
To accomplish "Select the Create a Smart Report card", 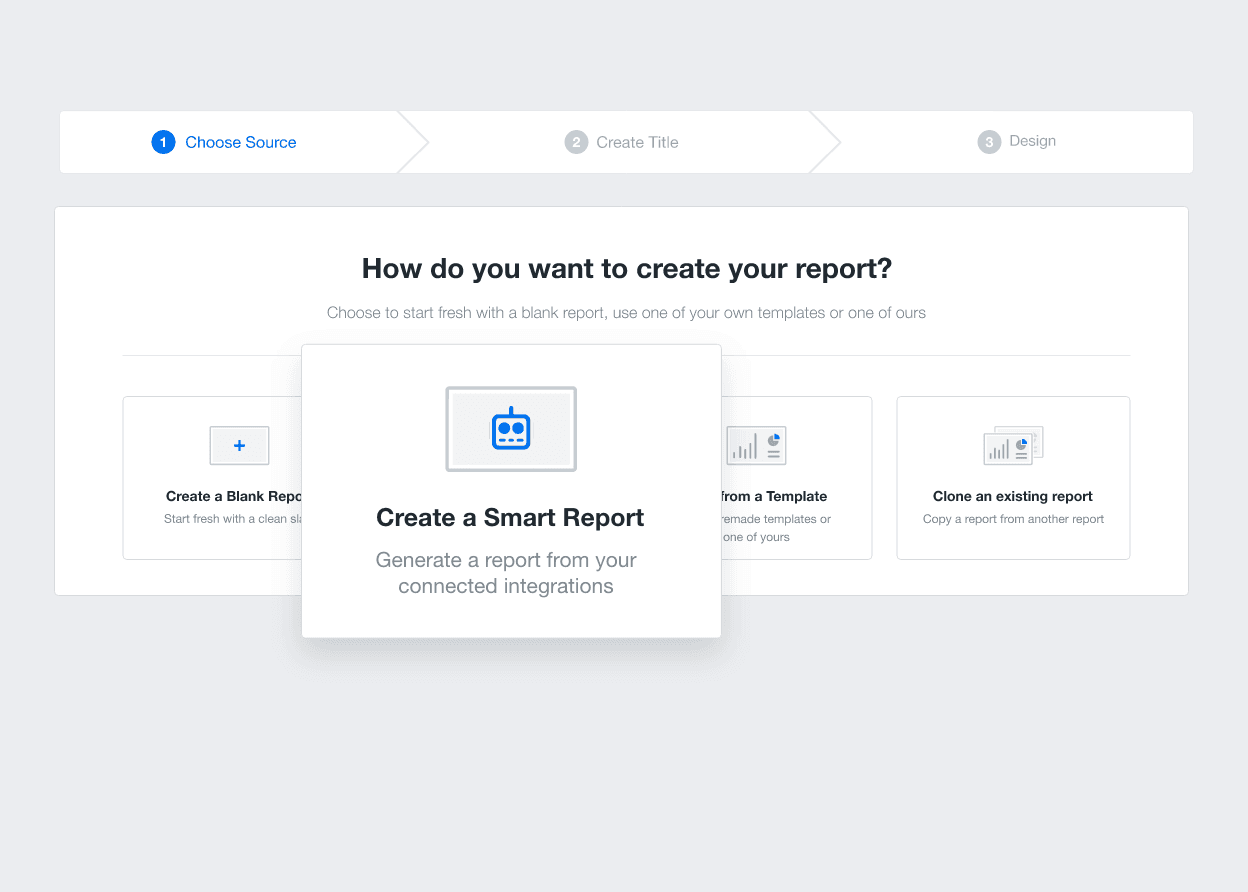I will click(511, 490).
